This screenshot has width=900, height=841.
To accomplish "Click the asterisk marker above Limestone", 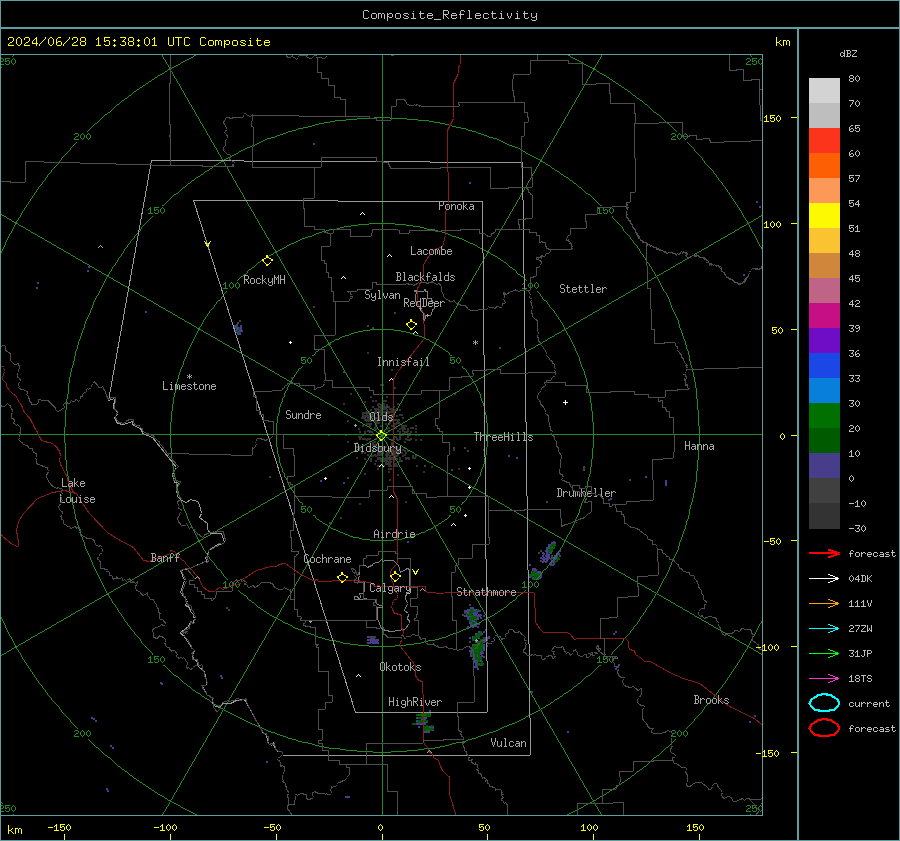I will click(189, 377).
